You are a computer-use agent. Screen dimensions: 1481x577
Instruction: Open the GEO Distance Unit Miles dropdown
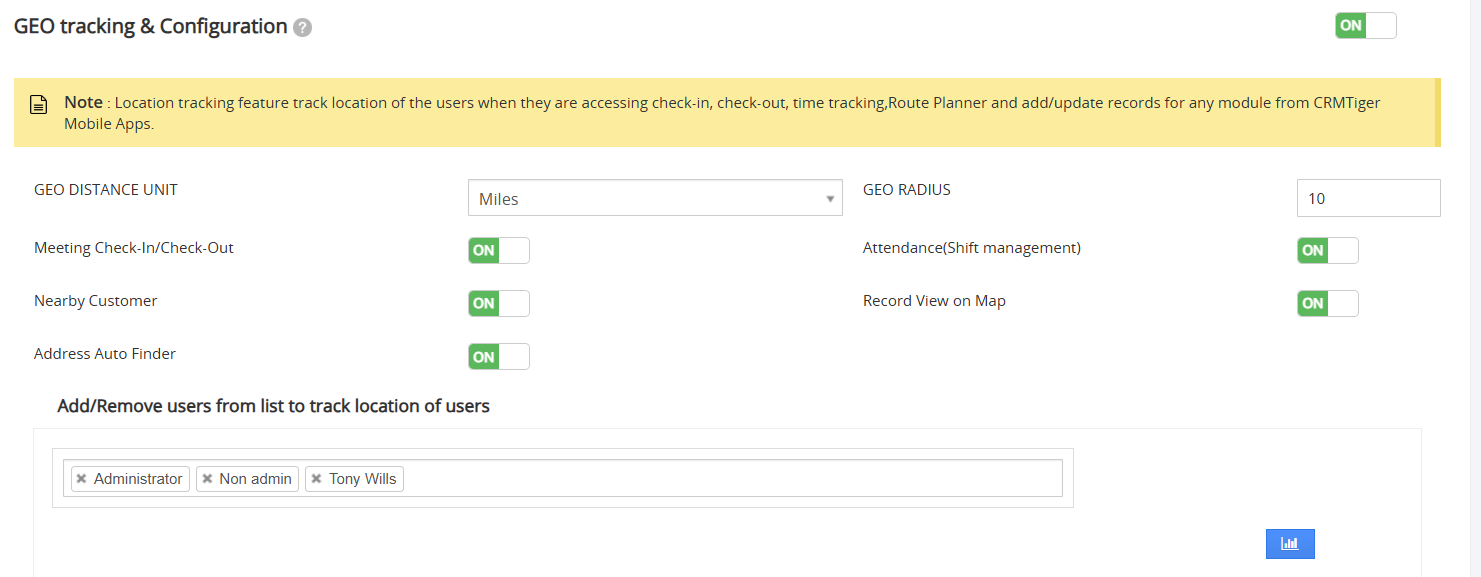point(655,198)
